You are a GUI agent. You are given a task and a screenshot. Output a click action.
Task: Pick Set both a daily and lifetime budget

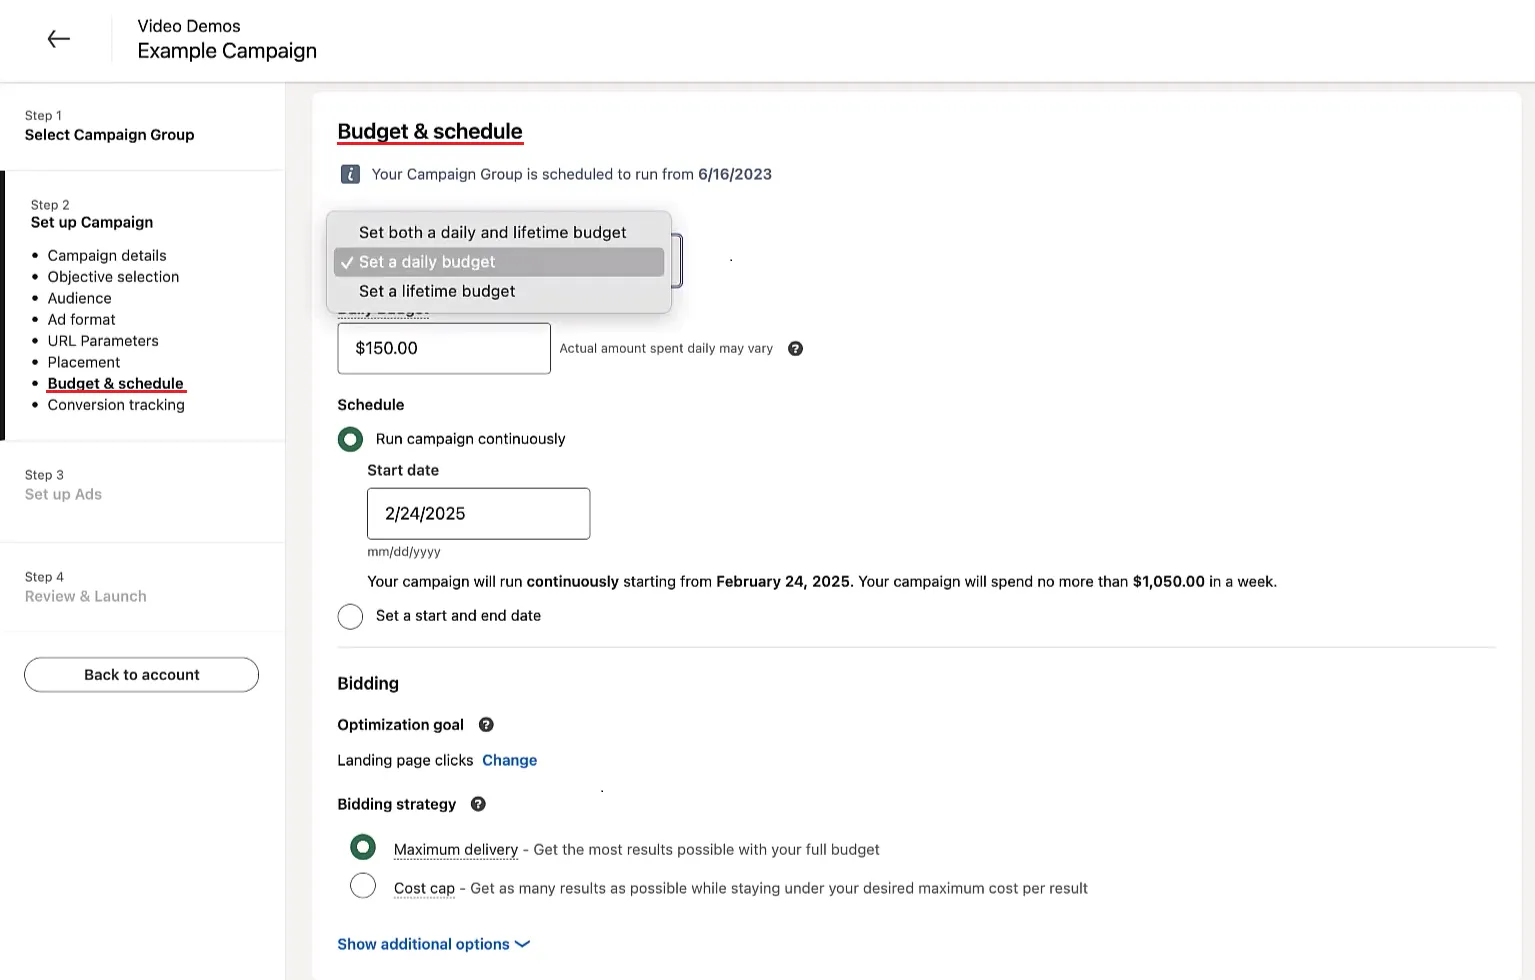coord(492,232)
